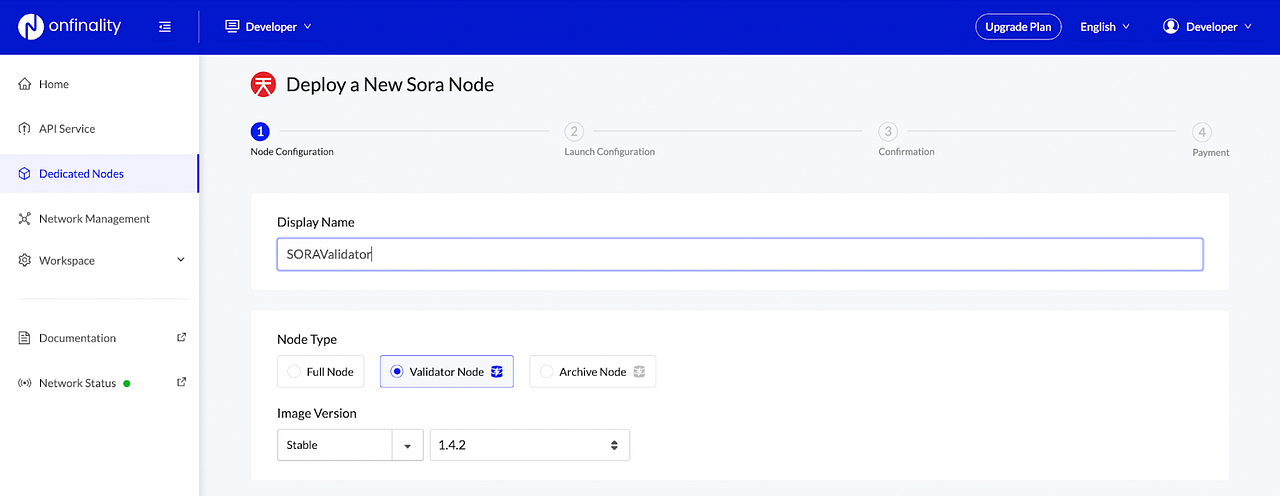The image size is (1280, 496).
Task: Click the Sora red logo icon
Action: pos(263,85)
